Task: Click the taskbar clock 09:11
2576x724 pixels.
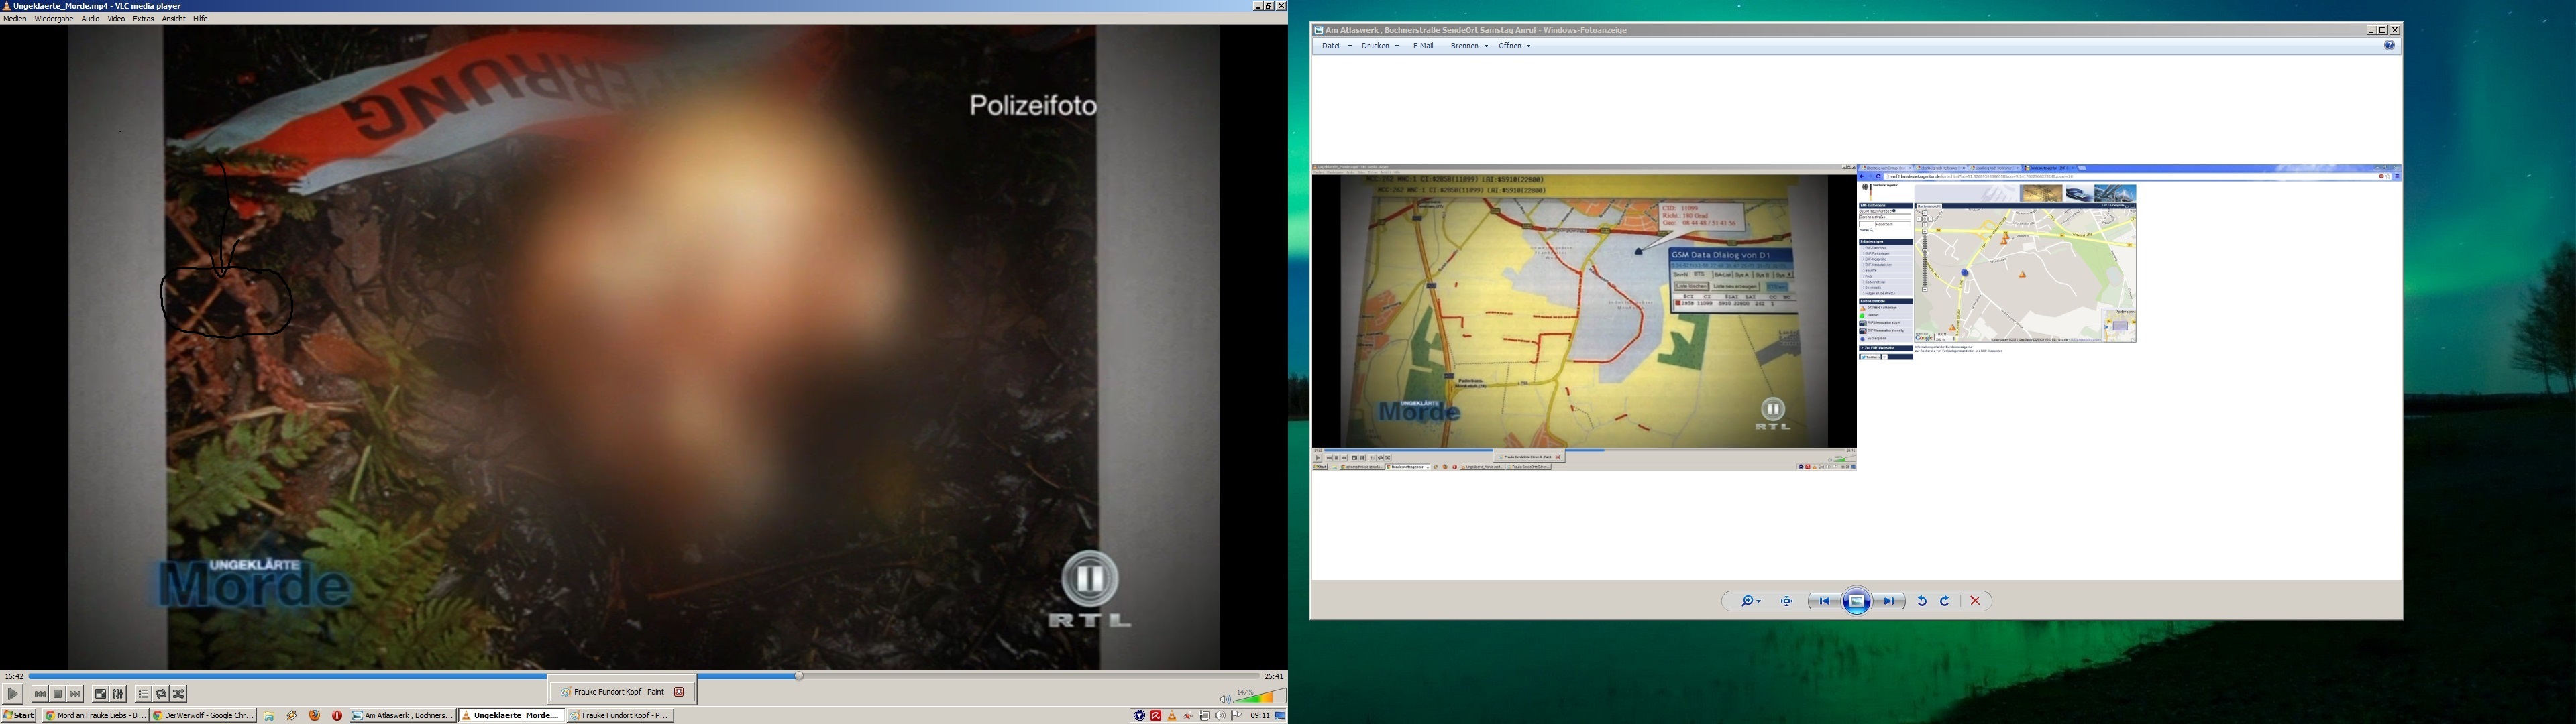Action: pyautogui.click(x=1260, y=716)
